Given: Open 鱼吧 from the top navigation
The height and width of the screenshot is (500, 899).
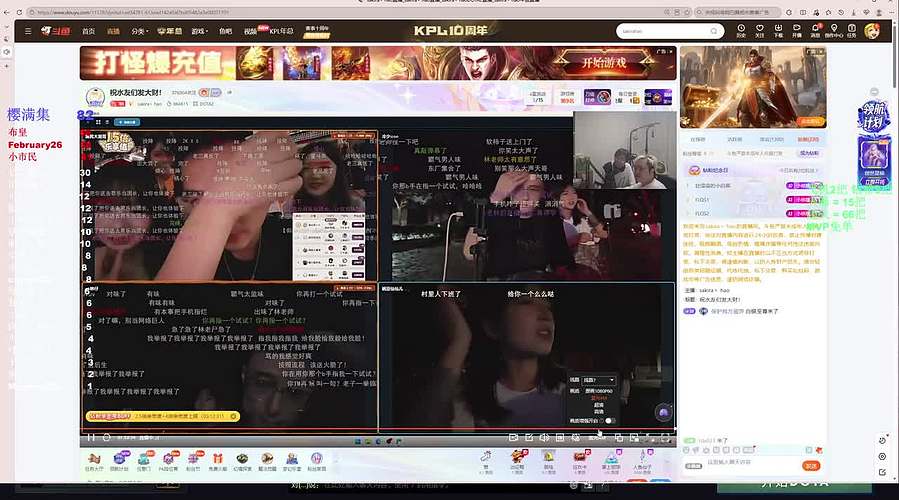Looking at the screenshot, I should point(226,31).
